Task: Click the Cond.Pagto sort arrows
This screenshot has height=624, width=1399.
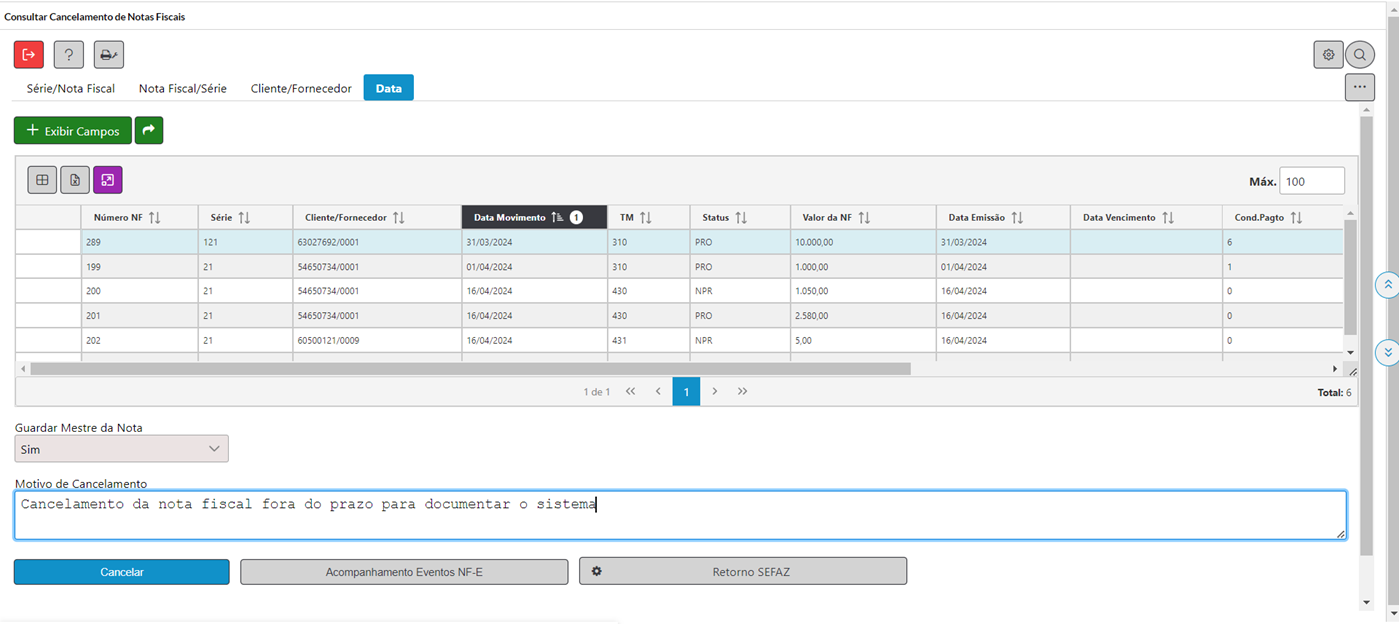Action: [x=1296, y=217]
